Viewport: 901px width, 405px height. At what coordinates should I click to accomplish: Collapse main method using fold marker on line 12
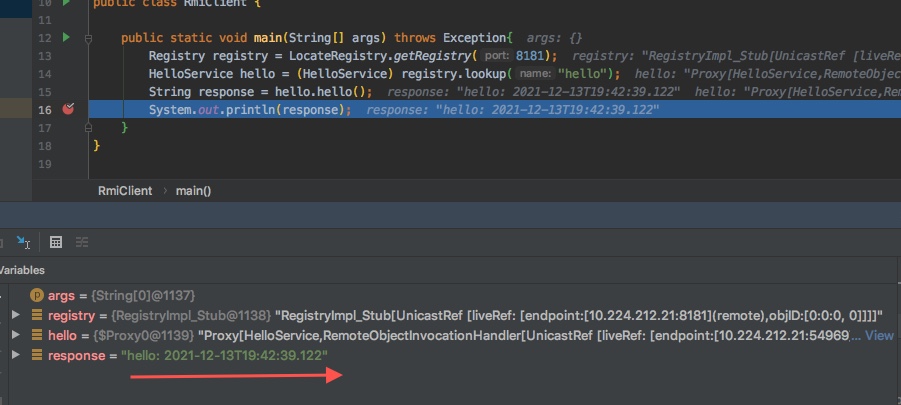click(x=90, y=38)
